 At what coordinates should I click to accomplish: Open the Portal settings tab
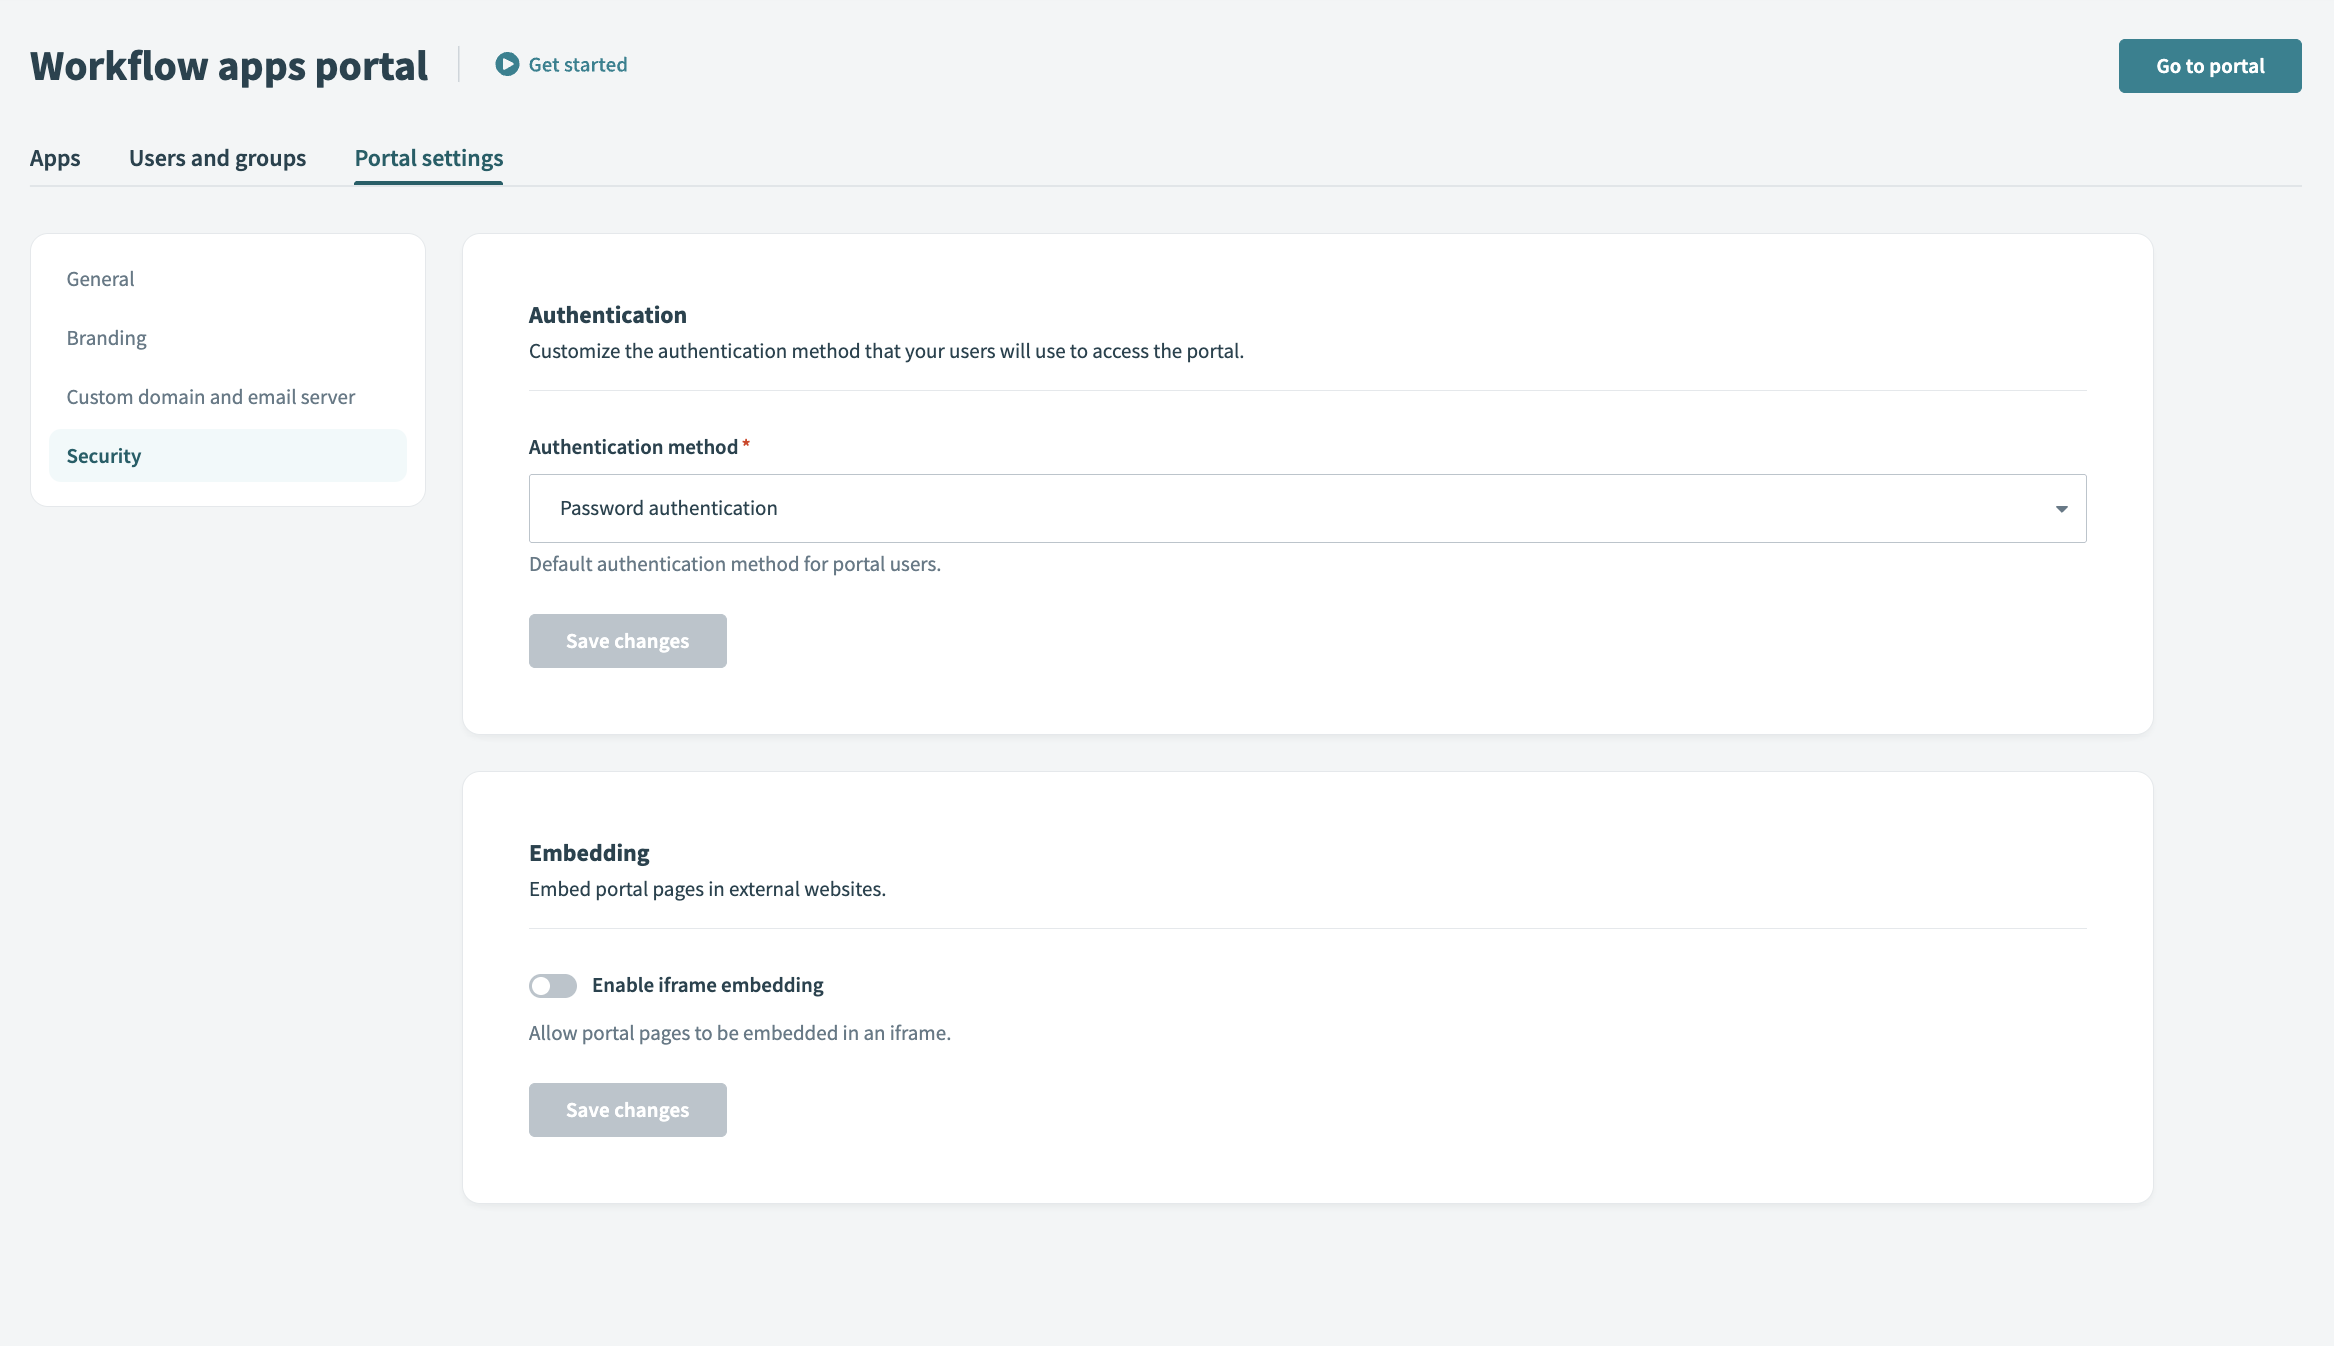pos(428,158)
